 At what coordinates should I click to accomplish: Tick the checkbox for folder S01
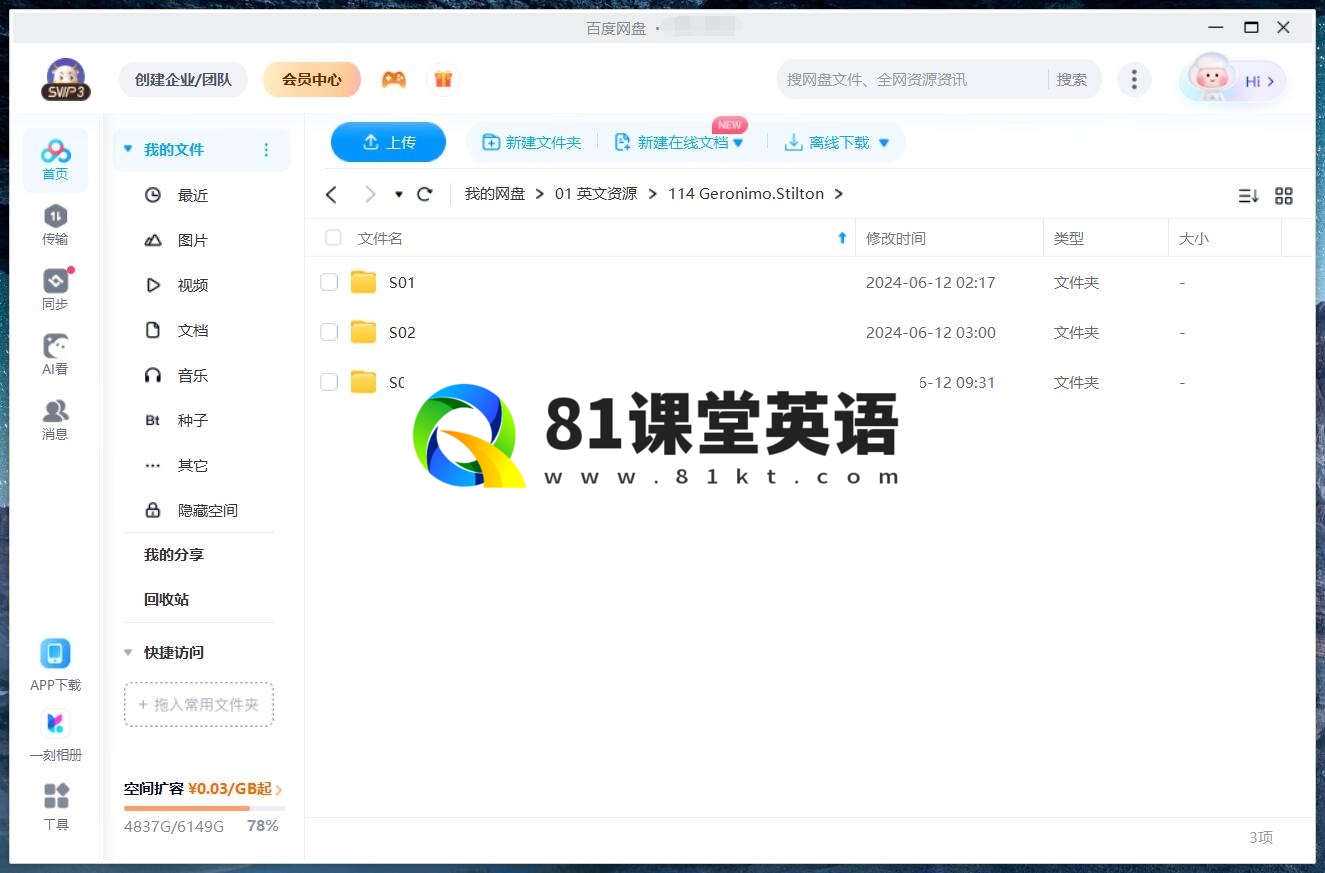pos(329,282)
